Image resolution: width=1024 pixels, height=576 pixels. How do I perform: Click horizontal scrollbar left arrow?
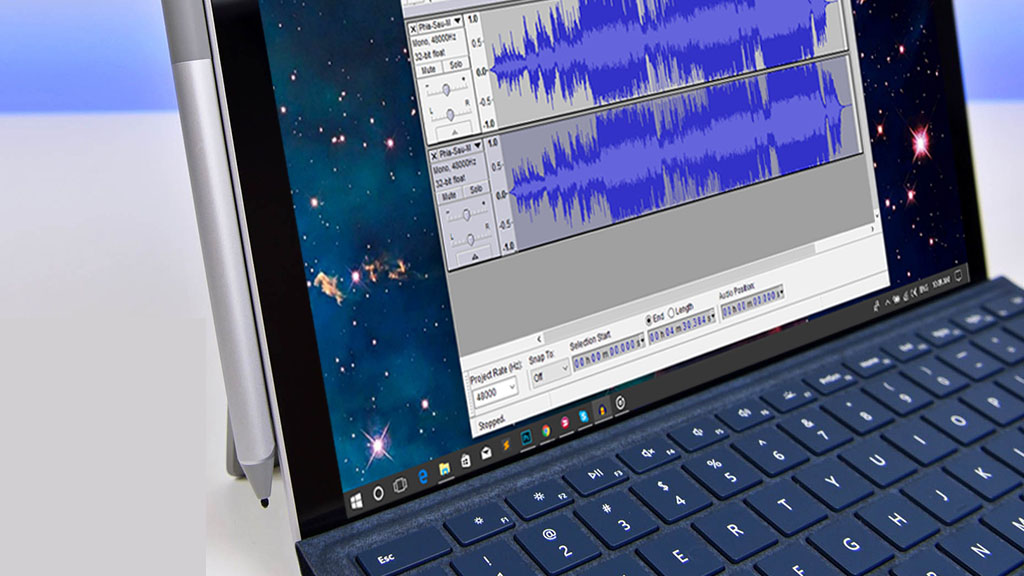point(539,339)
